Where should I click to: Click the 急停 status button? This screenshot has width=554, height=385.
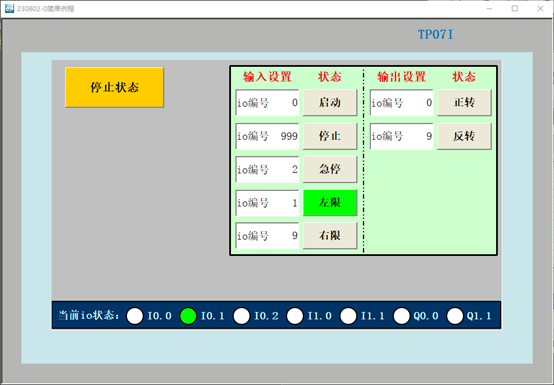point(330,170)
